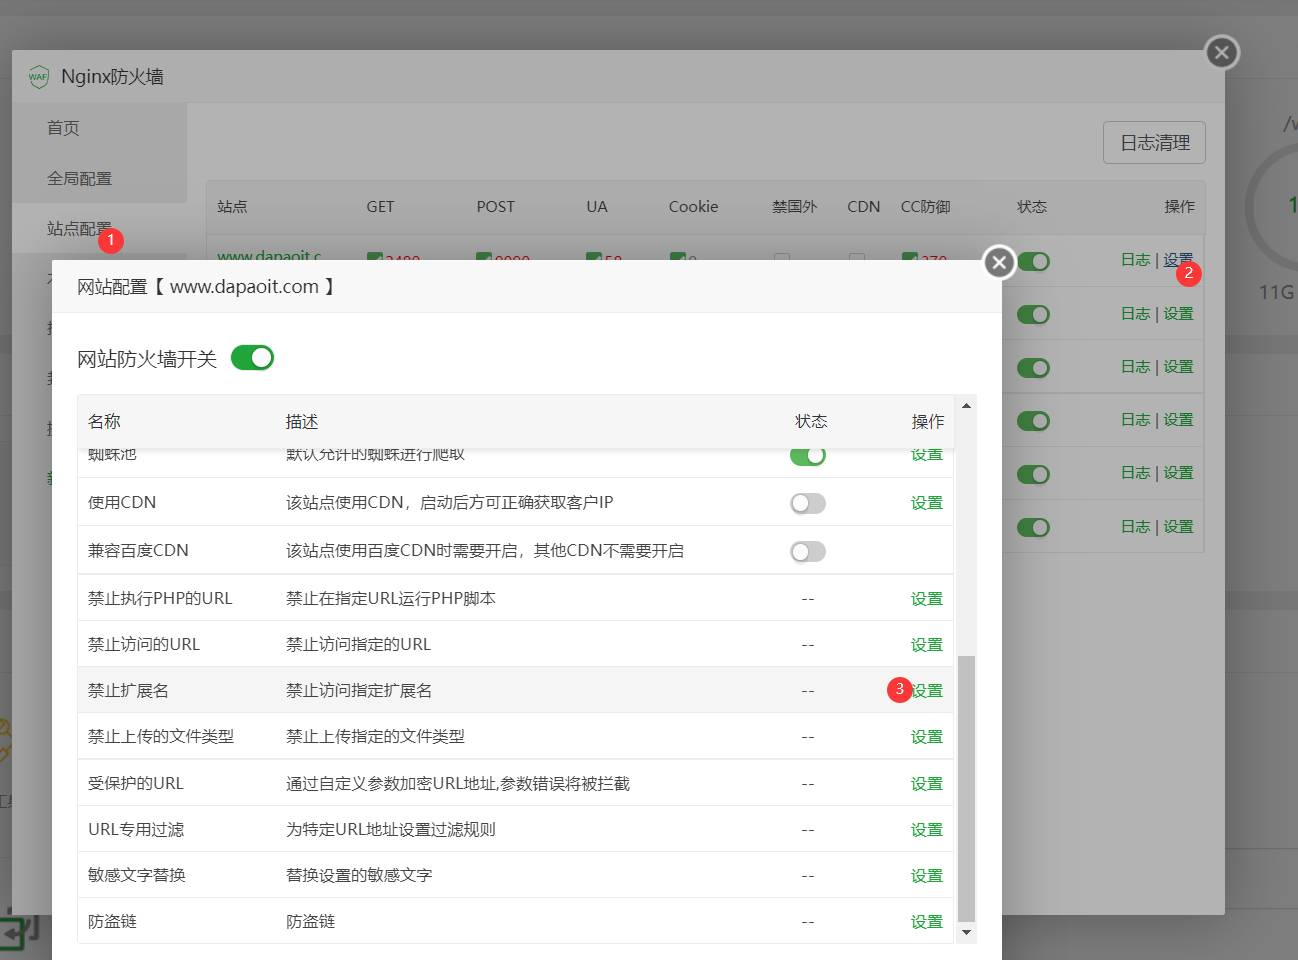Toggle the 网站防火墙开关 switch
The height and width of the screenshot is (960, 1298).
point(252,358)
